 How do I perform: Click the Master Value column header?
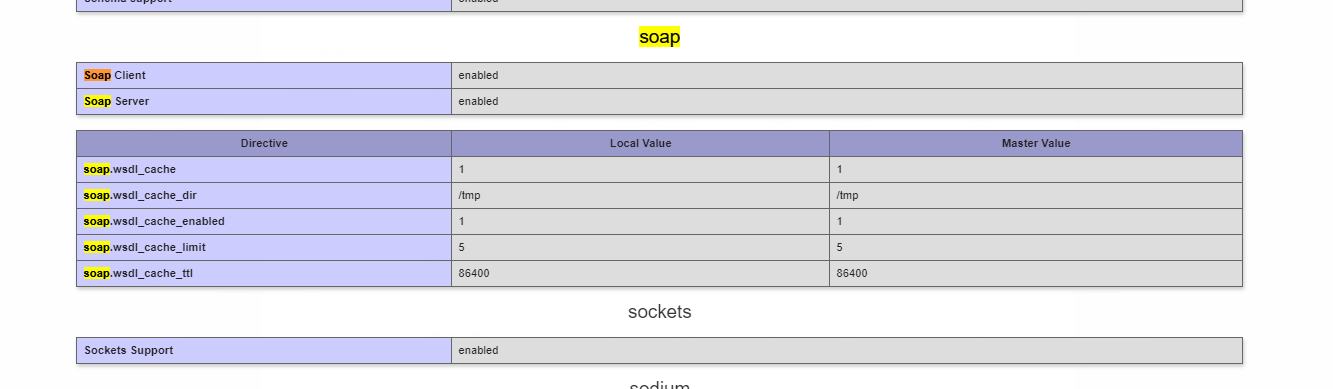(x=1036, y=144)
